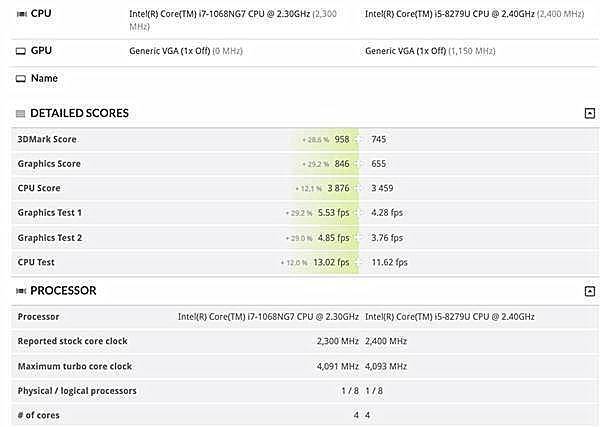Click the CPU Test value 11.62 fps
The height and width of the screenshot is (427, 600).
click(x=390, y=262)
